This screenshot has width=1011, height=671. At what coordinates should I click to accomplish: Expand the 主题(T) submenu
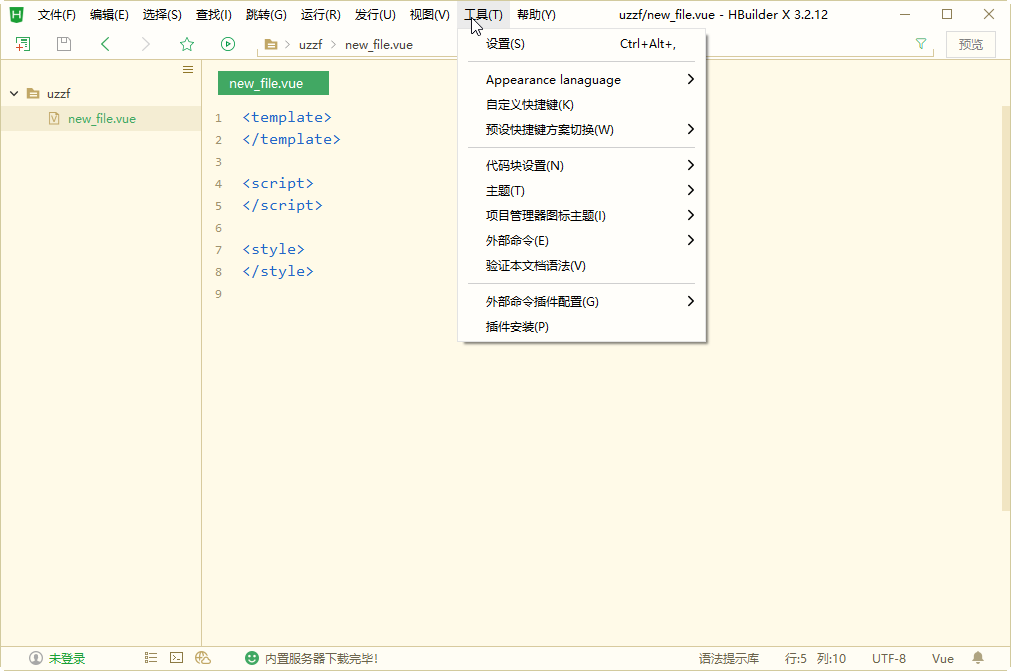pyautogui.click(x=581, y=191)
